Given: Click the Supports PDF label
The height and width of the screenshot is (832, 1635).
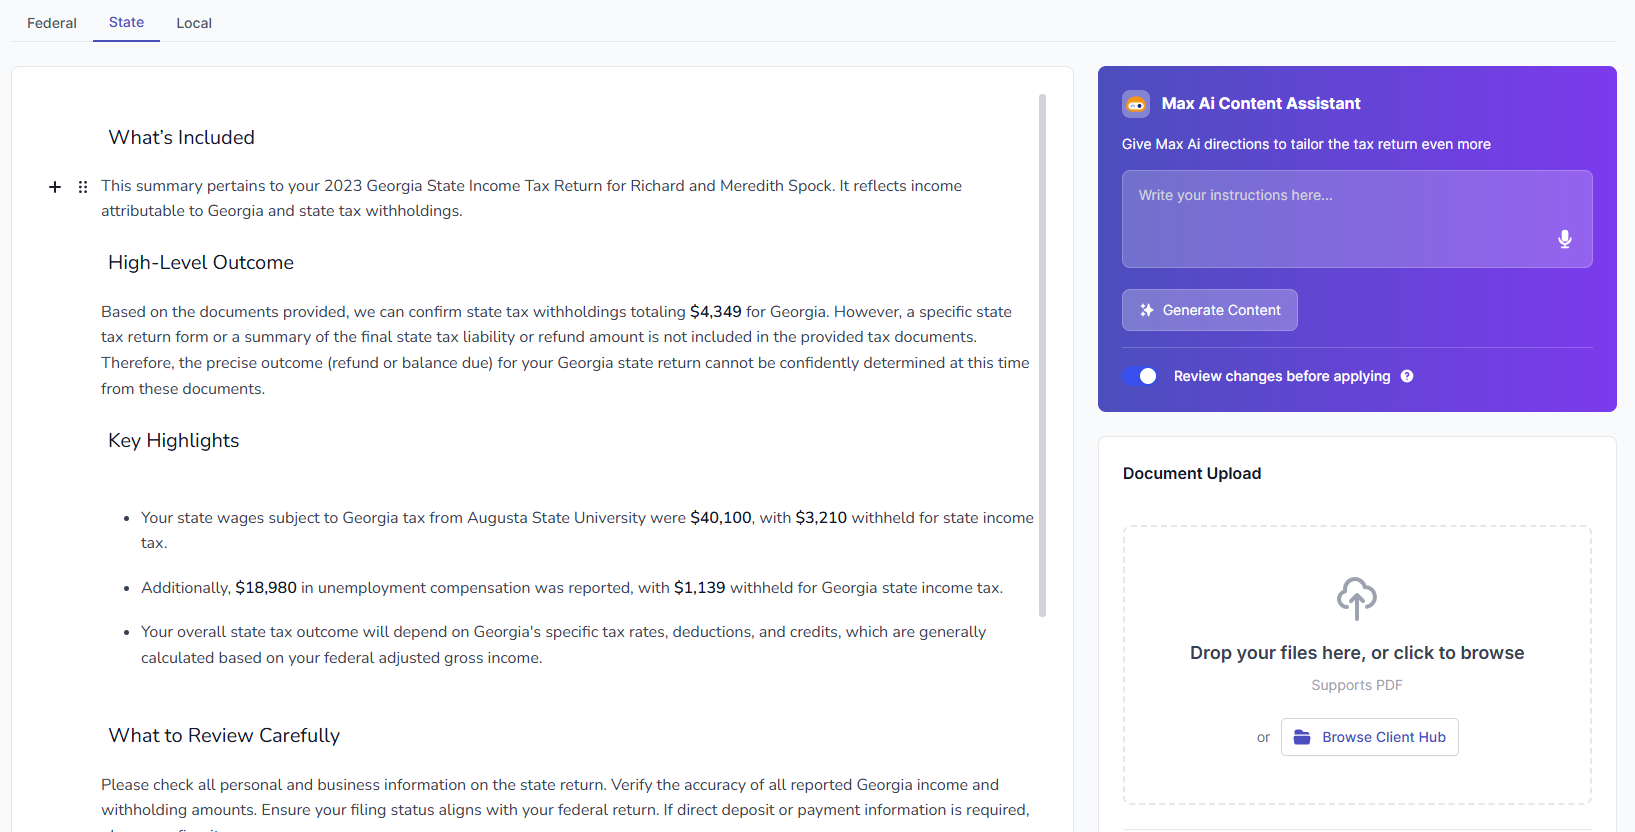Looking at the screenshot, I should coord(1357,685).
